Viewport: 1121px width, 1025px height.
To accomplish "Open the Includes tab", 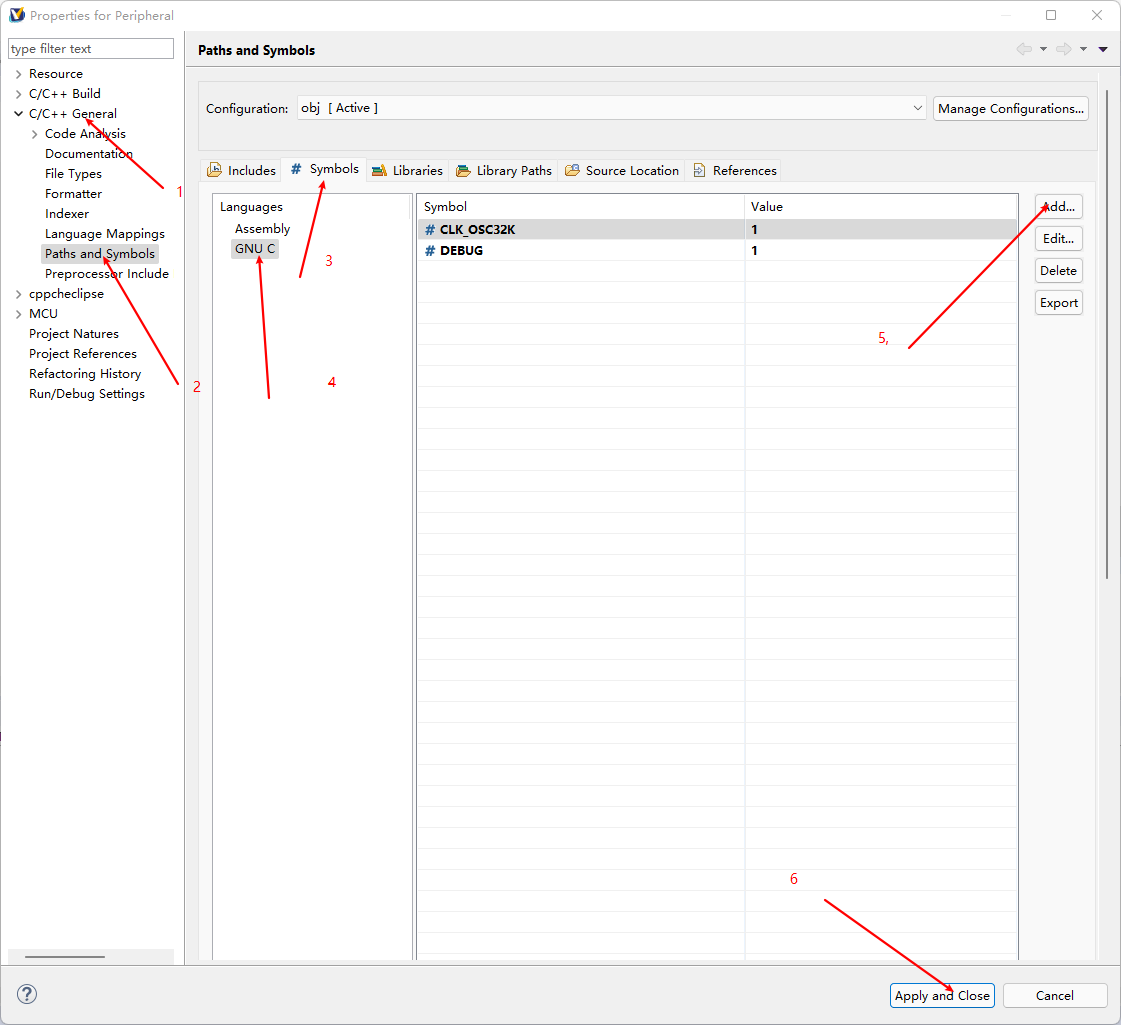I will [241, 171].
